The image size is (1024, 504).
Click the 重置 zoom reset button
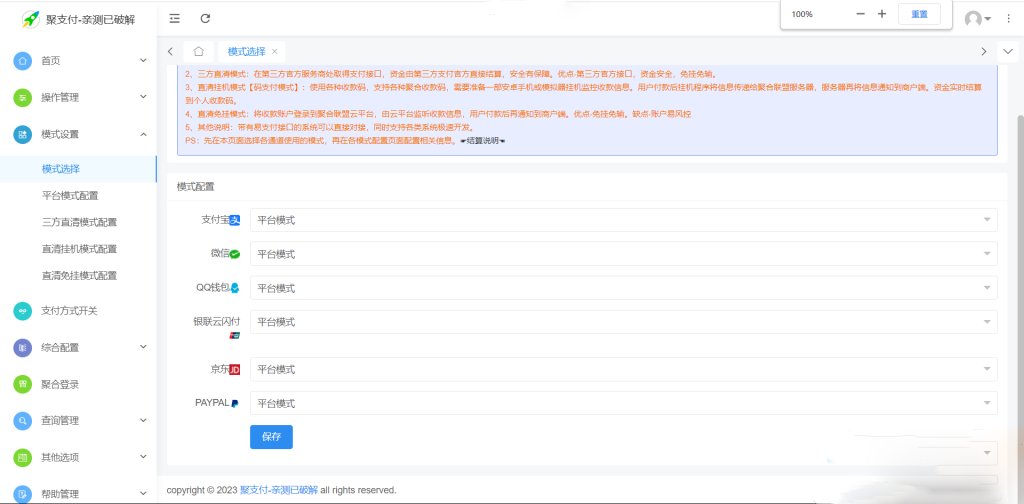coord(919,14)
